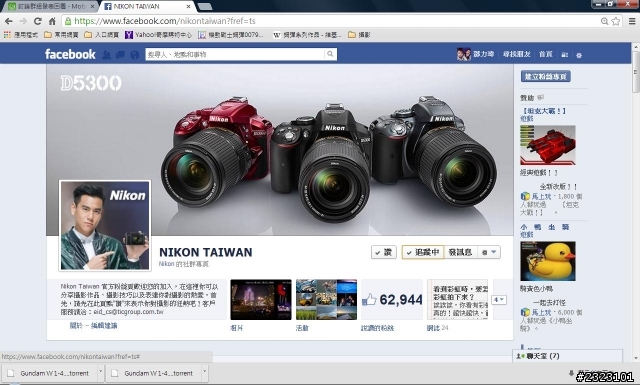Open the chat bar showing 7 online
The image size is (640, 385).
(x=568, y=356)
